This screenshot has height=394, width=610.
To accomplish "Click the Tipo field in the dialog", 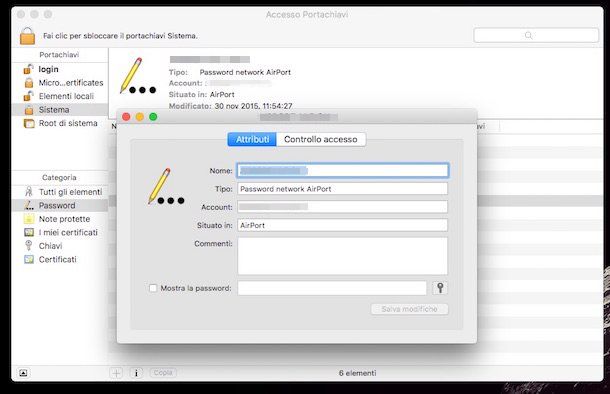I will coord(342,189).
